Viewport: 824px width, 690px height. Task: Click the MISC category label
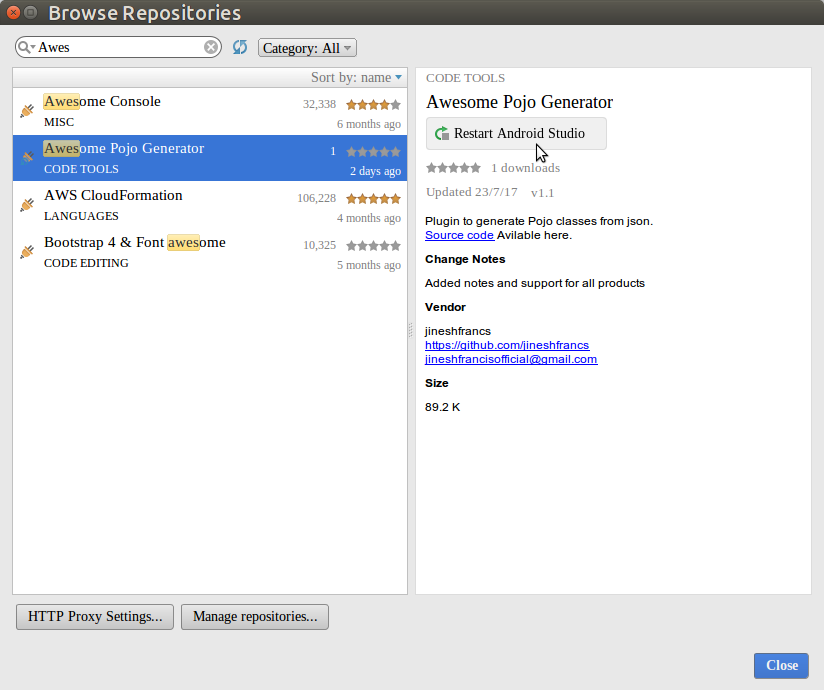[59, 122]
